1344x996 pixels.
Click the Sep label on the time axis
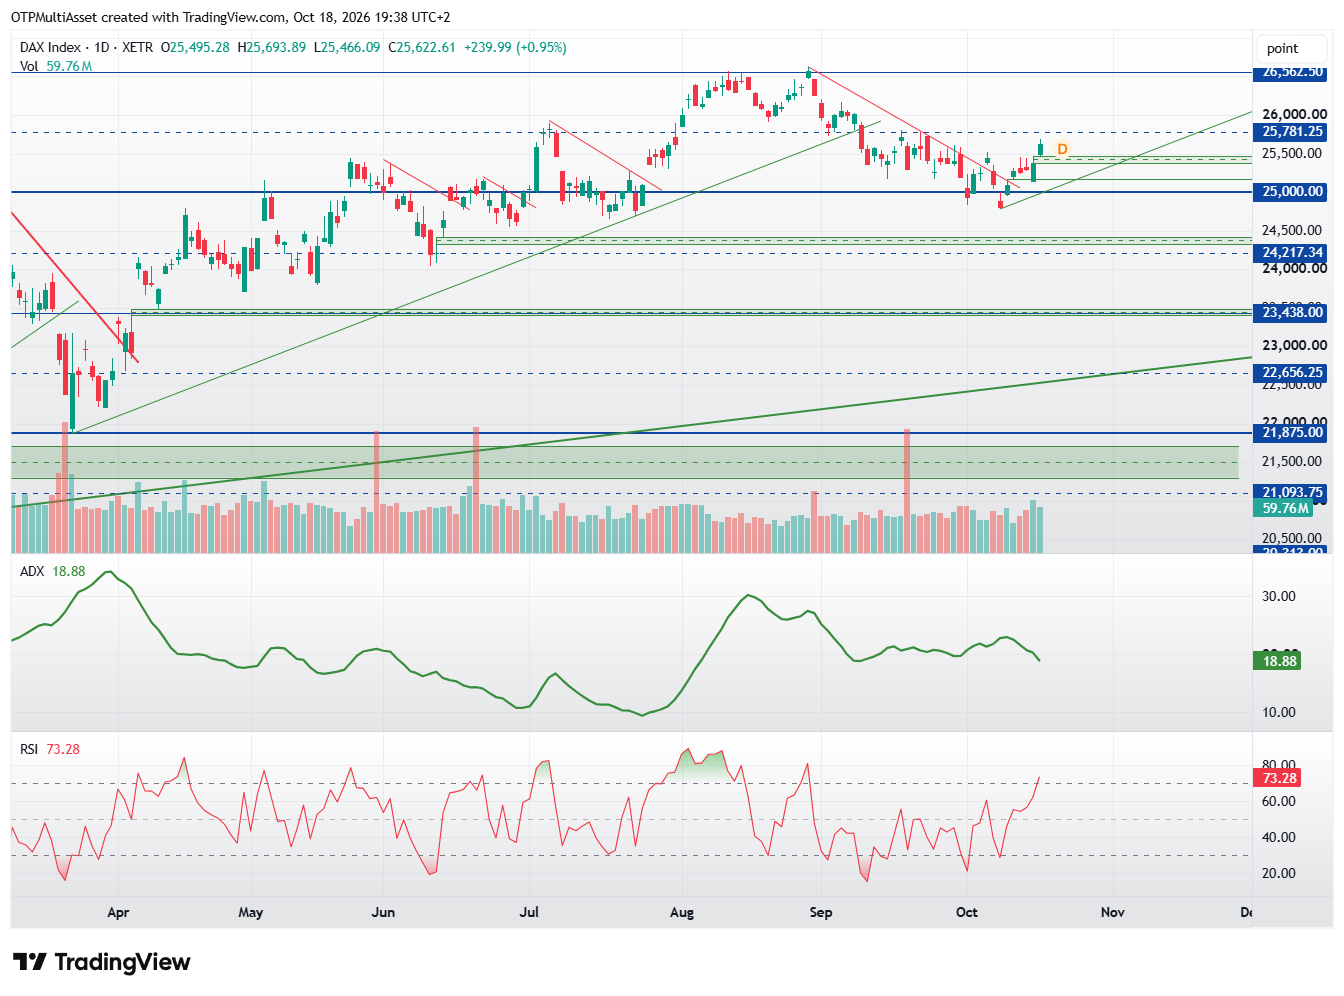click(x=821, y=912)
